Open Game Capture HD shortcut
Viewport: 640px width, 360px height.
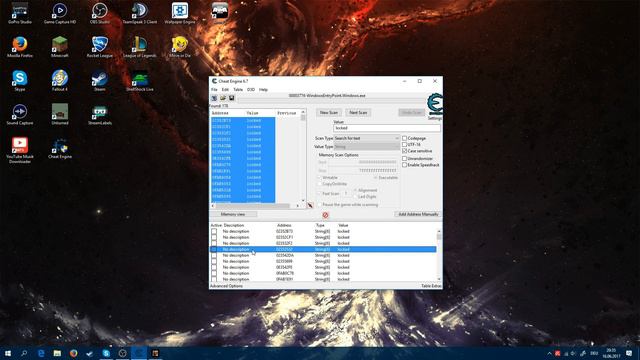60,13
